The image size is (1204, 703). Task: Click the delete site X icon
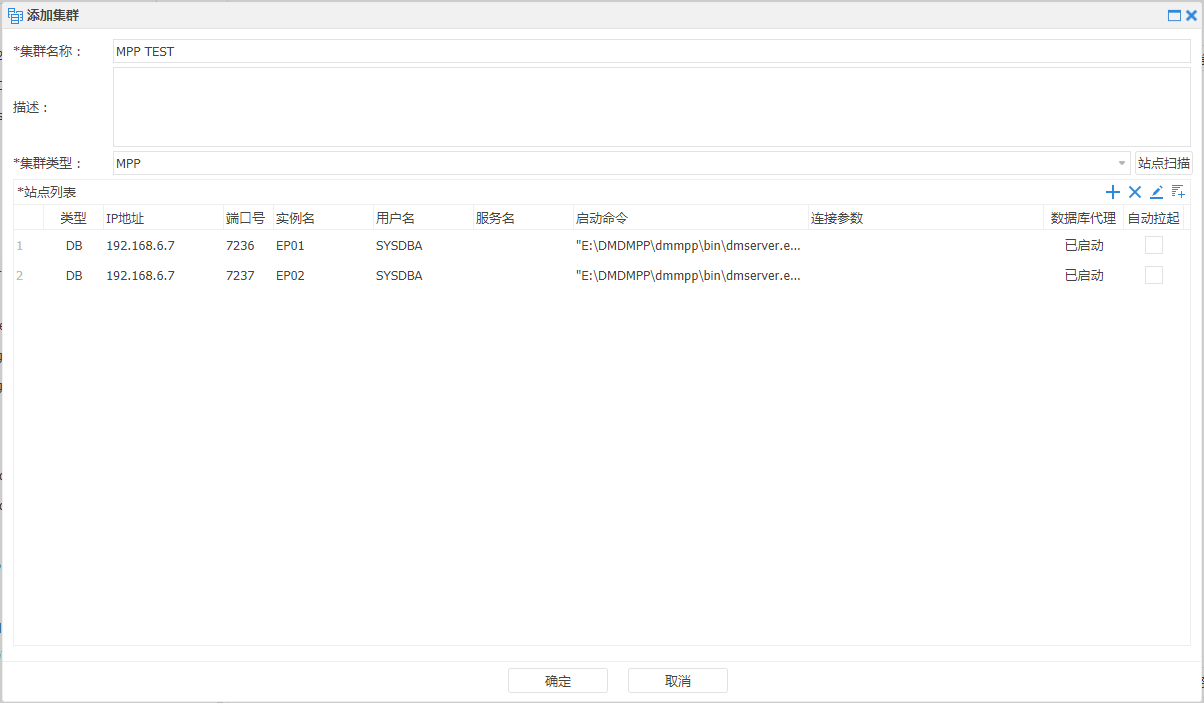[x=1135, y=192]
